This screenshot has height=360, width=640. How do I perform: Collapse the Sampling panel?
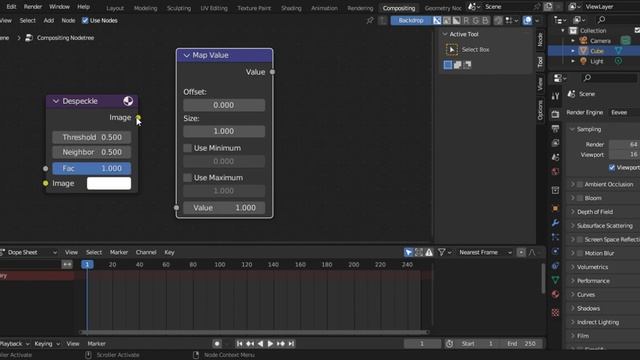click(572, 129)
